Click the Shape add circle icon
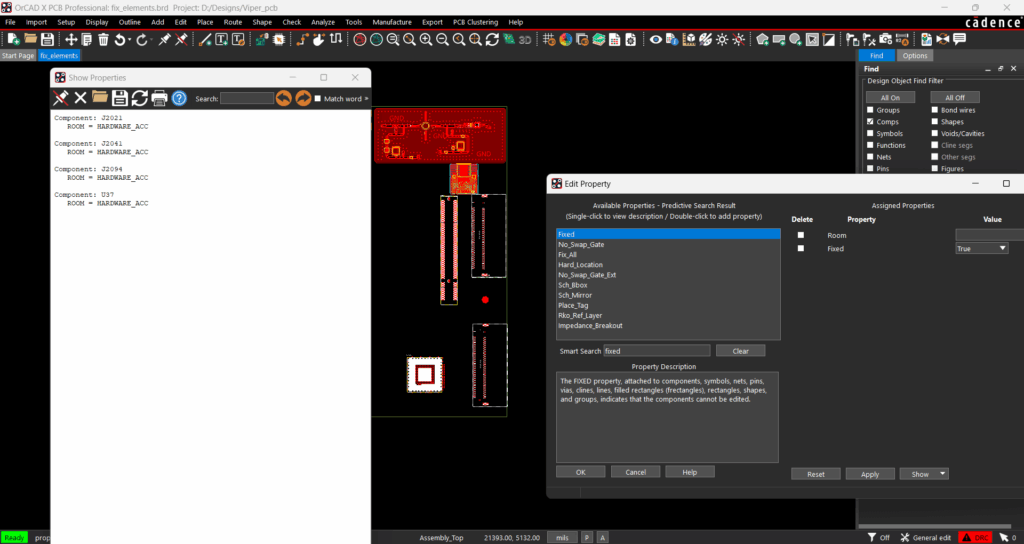The image size is (1024, 544). coord(795,39)
